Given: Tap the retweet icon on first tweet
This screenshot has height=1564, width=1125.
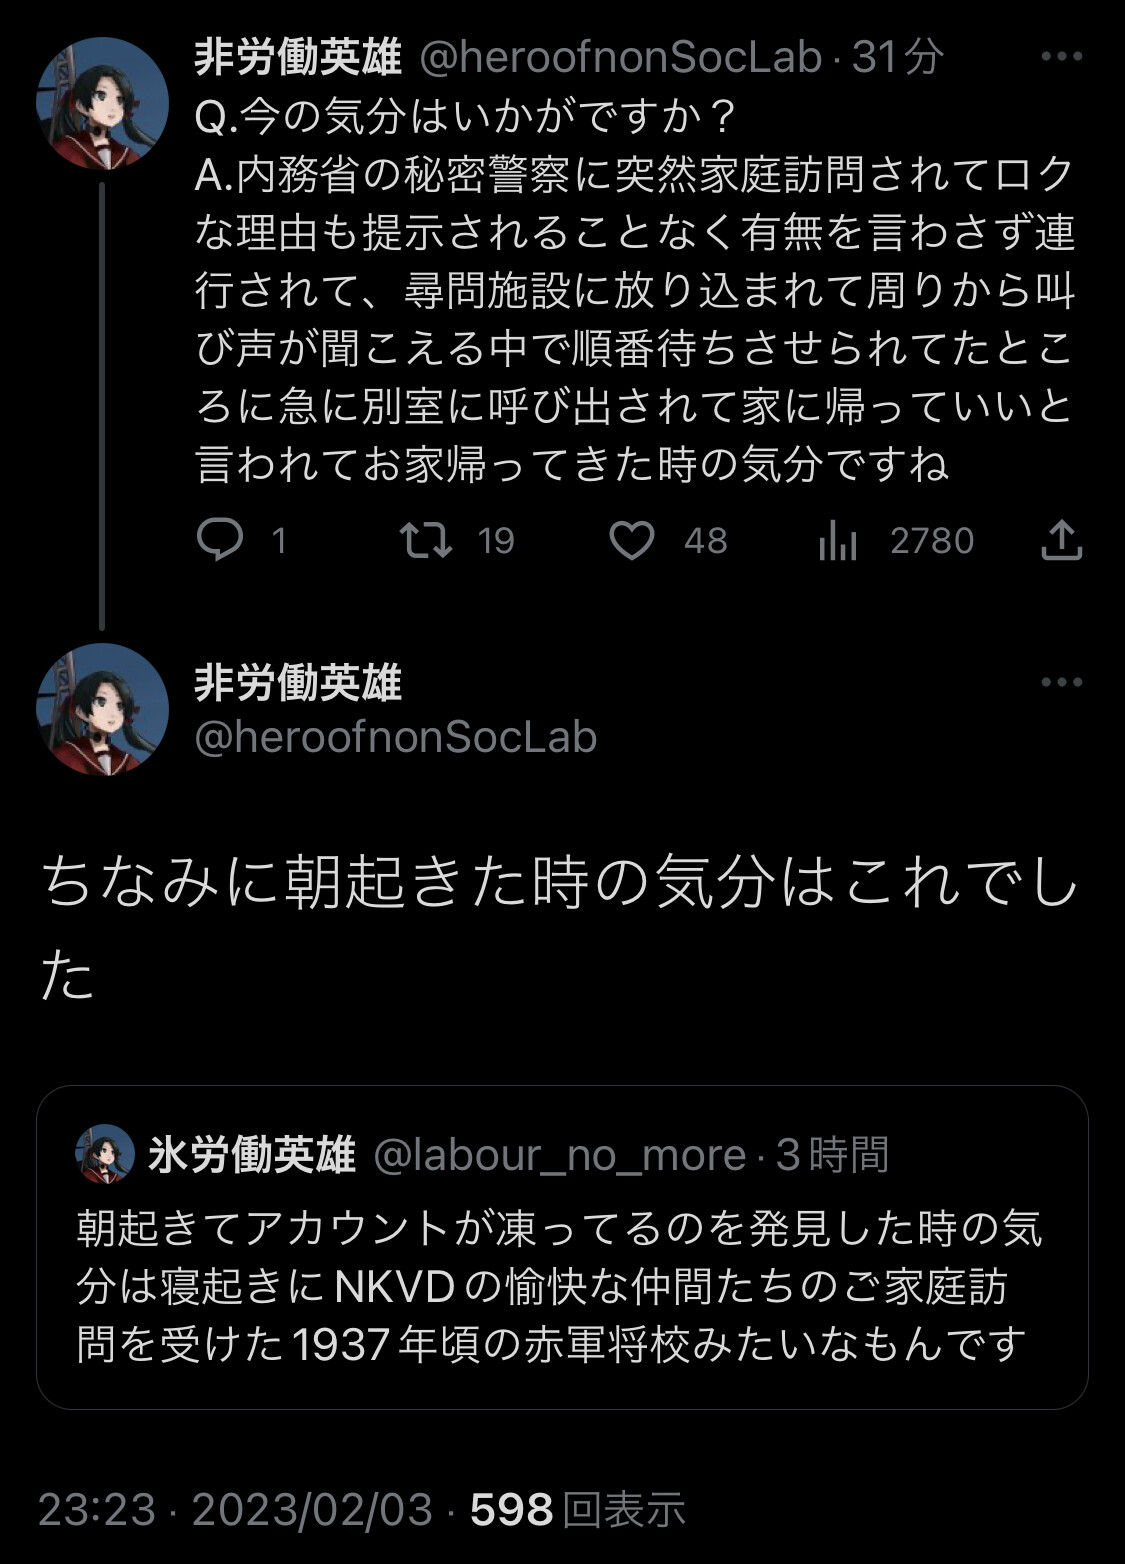Looking at the screenshot, I should click(426, 541).
